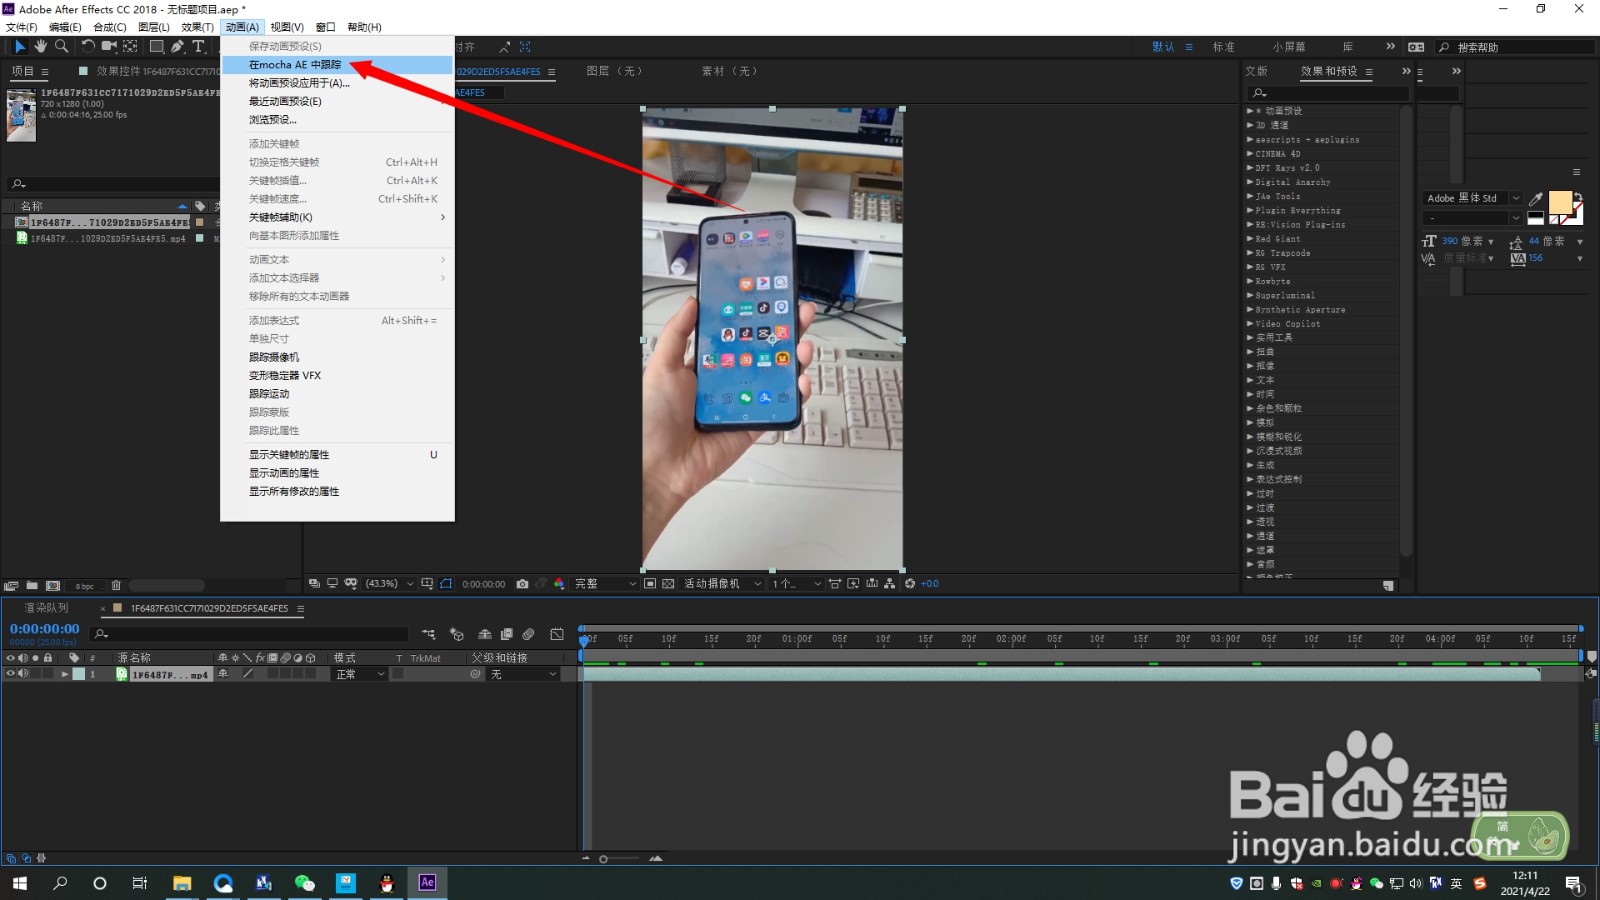The height and width of the screenshot is (900, 1600).
Task: Open the composition mini-flowchart in timeline
Action: pos(429,634)
